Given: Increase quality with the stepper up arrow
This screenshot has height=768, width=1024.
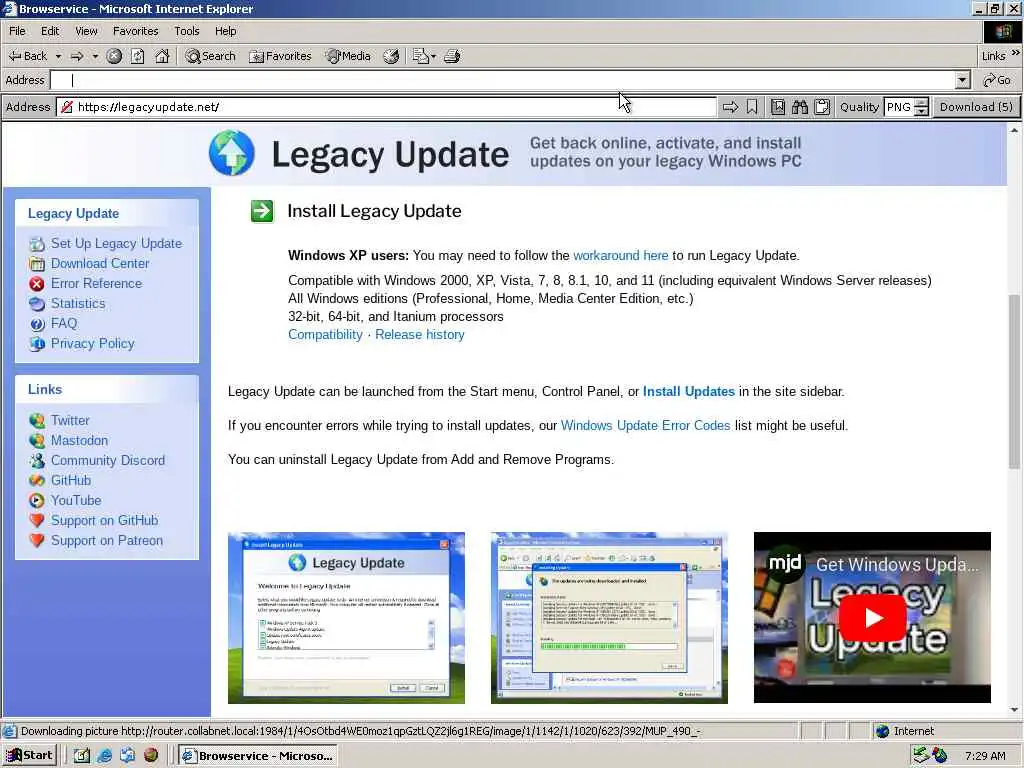Looking at the screenshot, I should tap(921, 103).
